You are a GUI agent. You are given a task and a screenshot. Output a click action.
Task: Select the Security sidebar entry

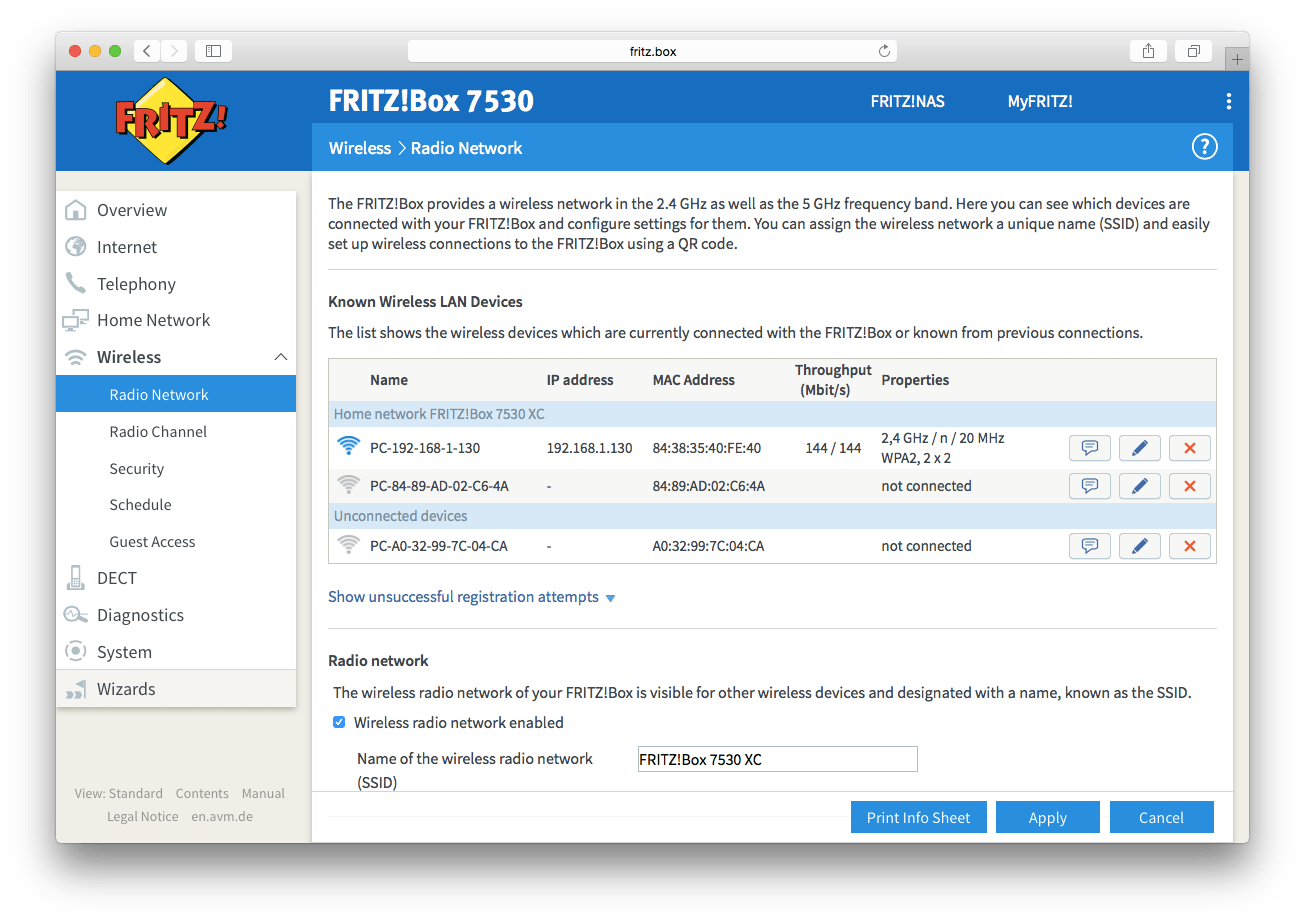[136, 468]
